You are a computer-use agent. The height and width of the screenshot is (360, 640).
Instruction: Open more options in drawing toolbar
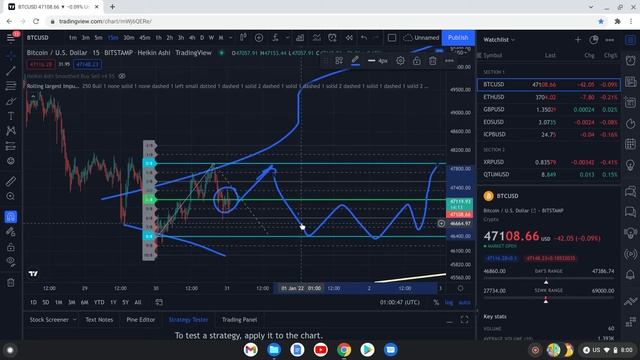449,60
